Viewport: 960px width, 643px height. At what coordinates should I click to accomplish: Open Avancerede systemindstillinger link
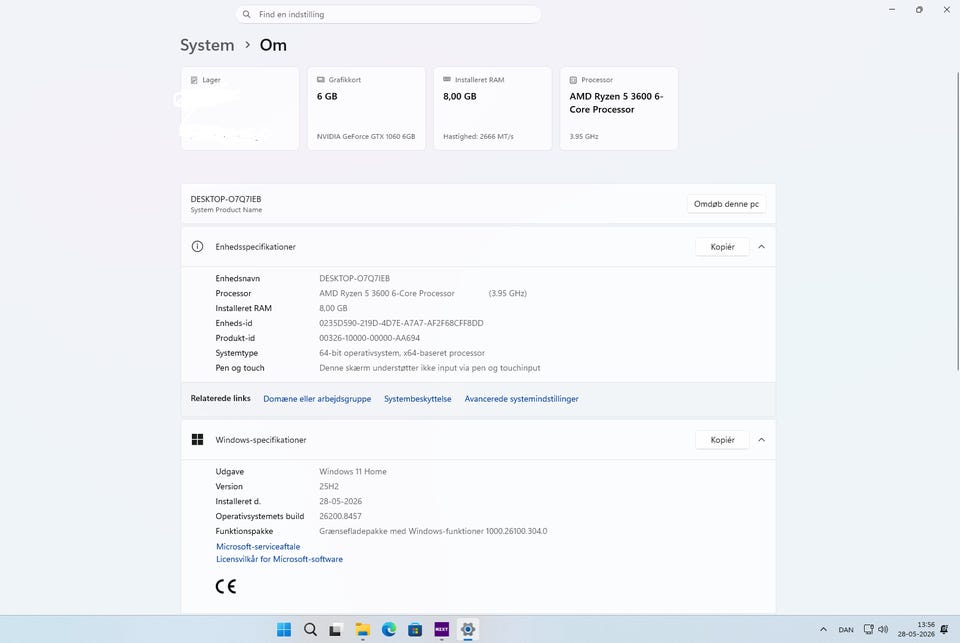click(x=522, y=399)
